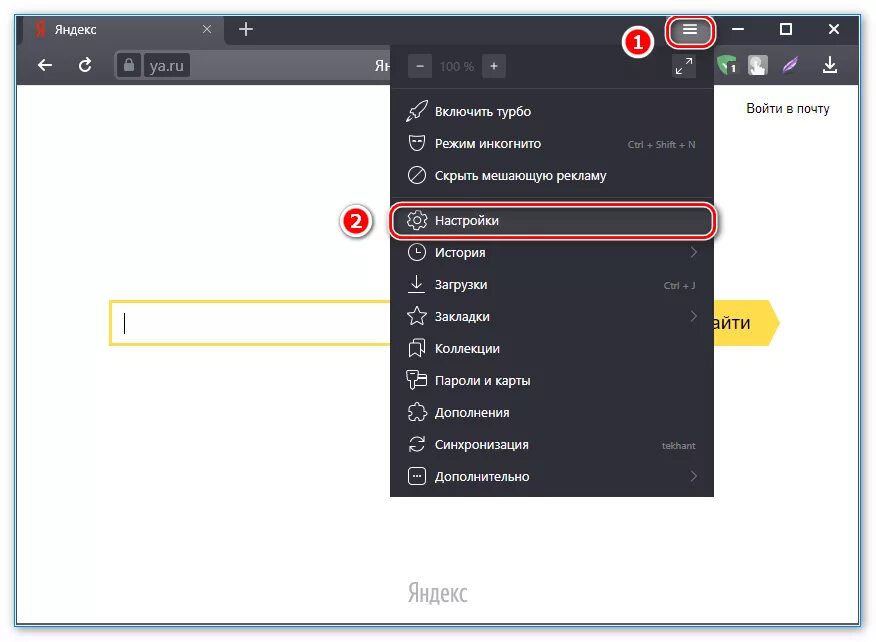Screen dimensions: 876x642
Task: Close the Яндекс tab
Action: [x=207, y=29]
